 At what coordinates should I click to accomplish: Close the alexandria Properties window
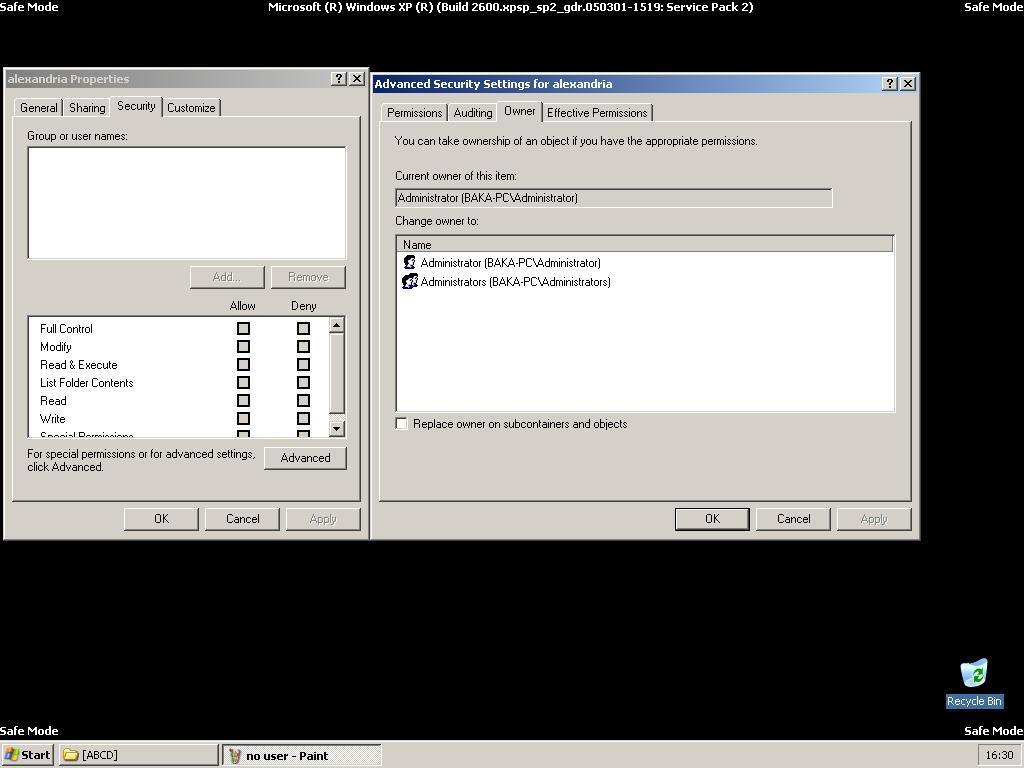[x=357, y=79]
